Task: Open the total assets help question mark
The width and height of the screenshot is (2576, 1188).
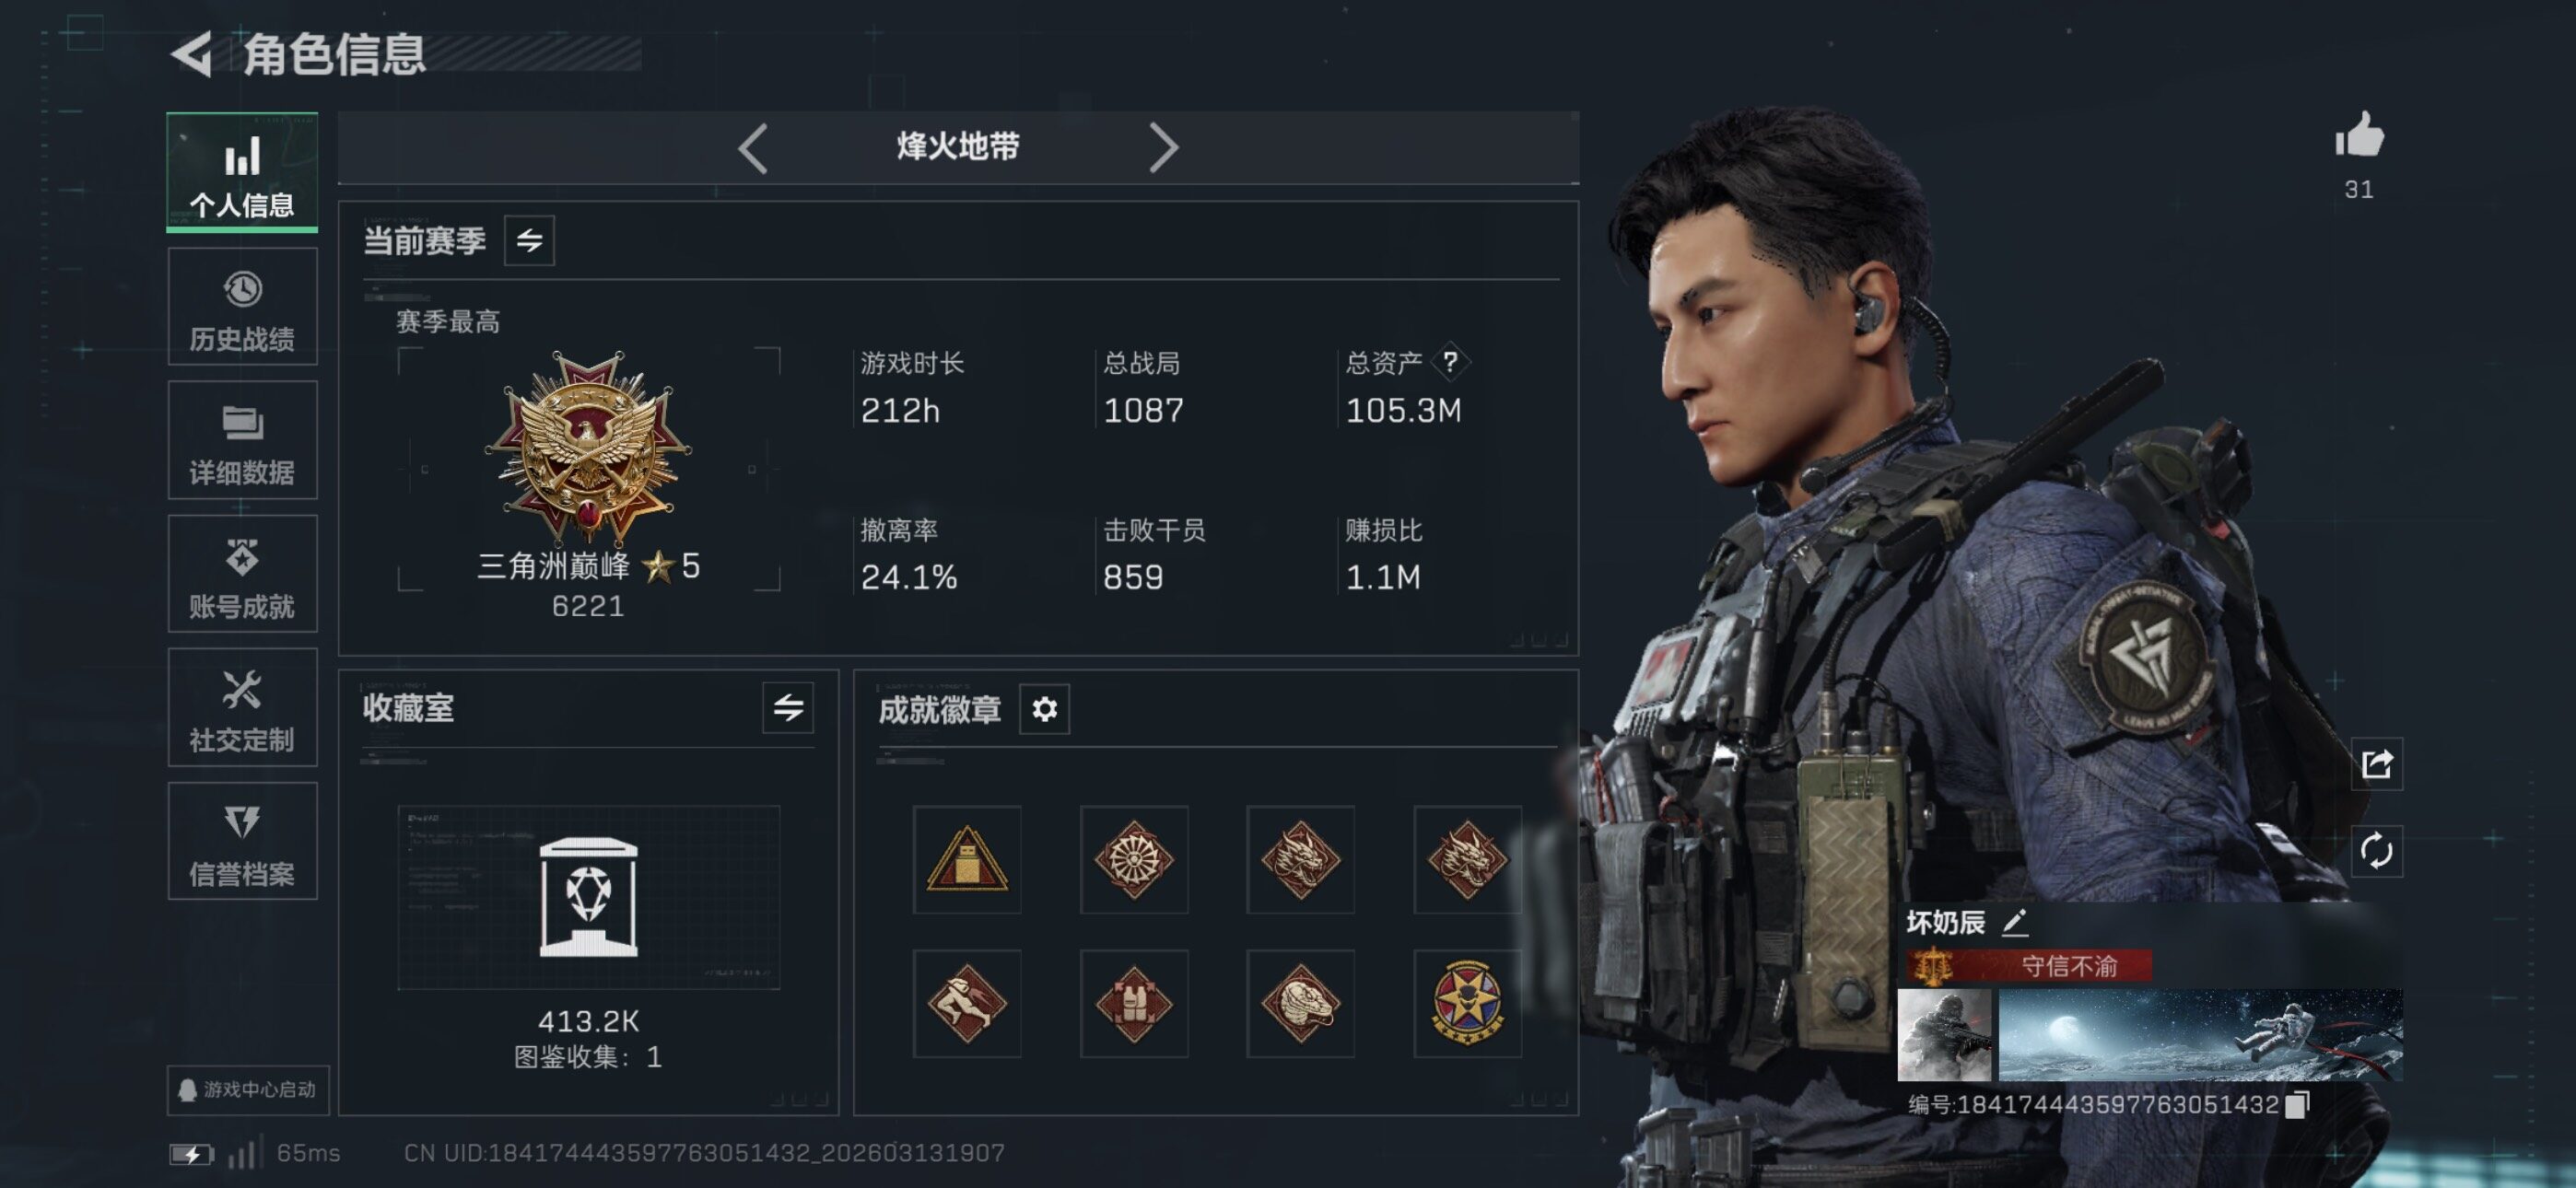Action: (x=1449, y=361)
